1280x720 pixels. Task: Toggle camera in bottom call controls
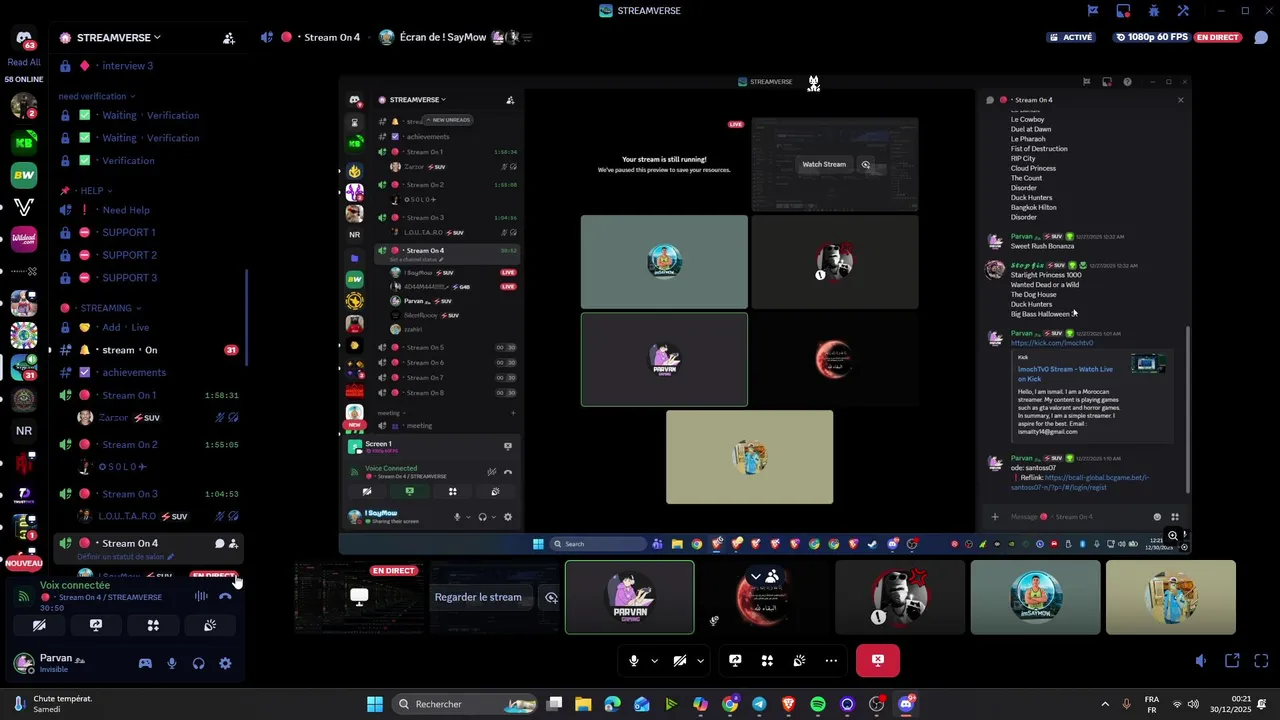tap(680, 660)
